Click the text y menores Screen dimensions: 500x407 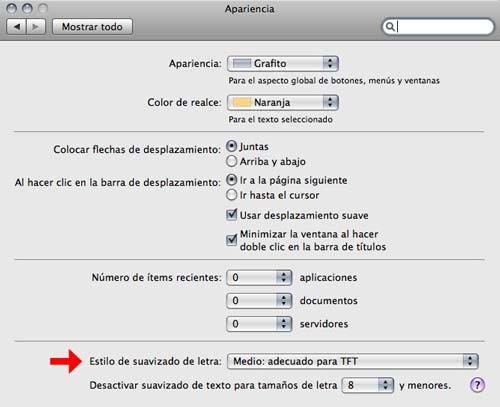425,386
